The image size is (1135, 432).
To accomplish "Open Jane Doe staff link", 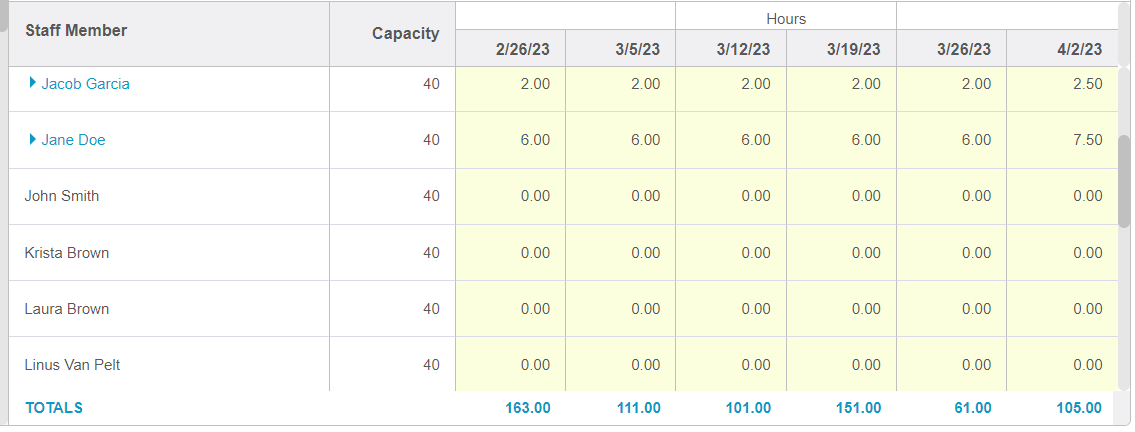I will click(73, 140).
